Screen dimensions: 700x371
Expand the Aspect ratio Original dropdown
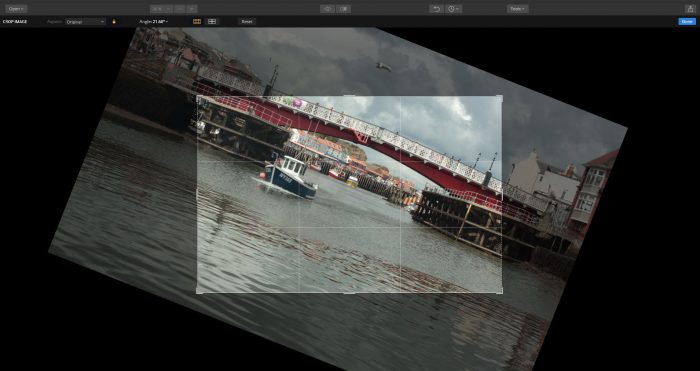click(x=85, y=21)
